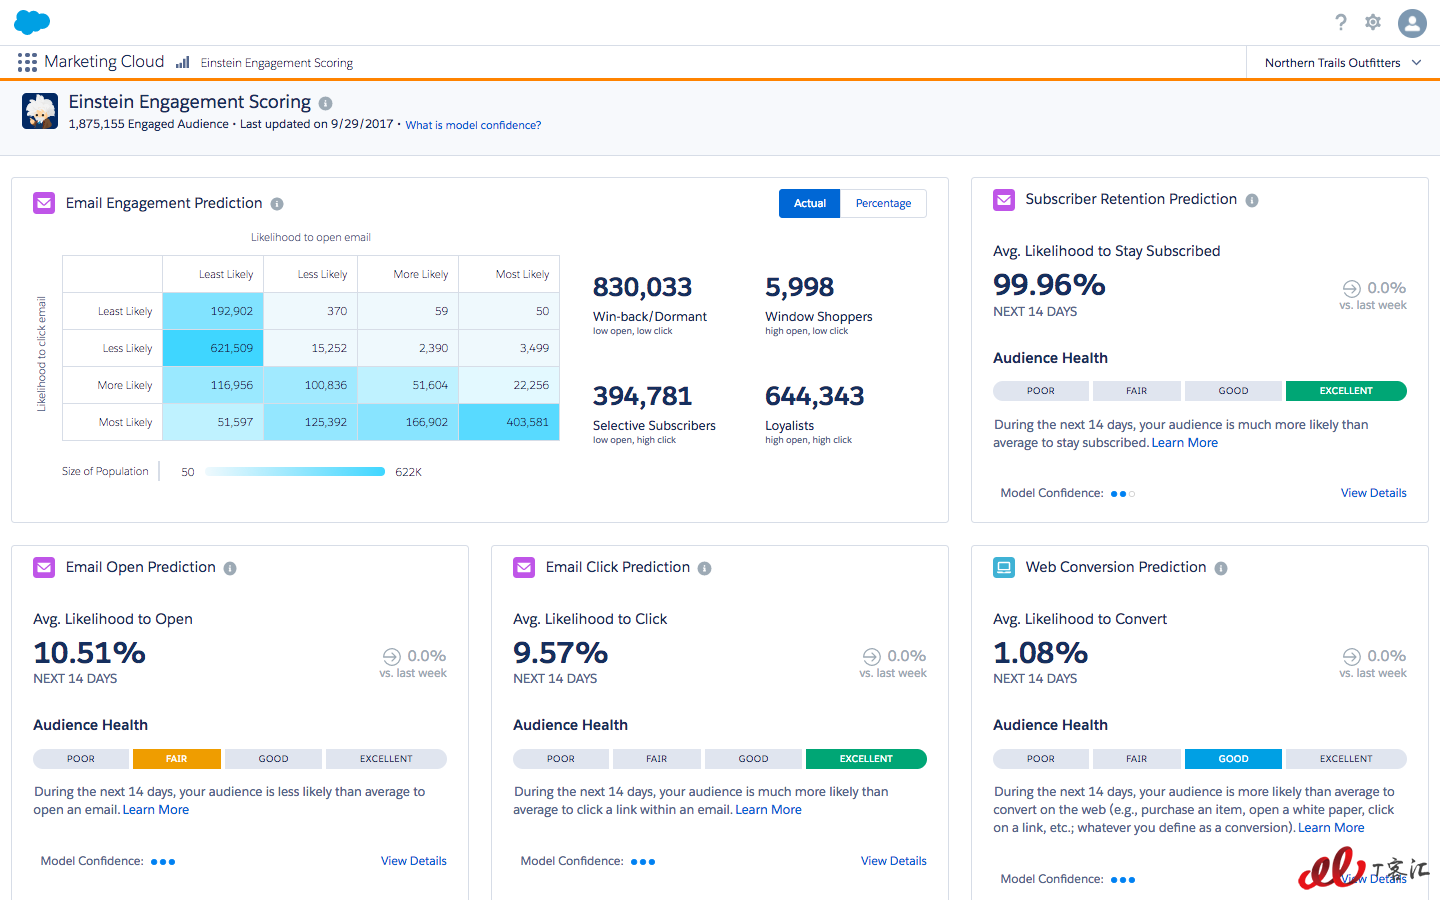
Task: Click EXCELLENT health segment in Subscriber Retention card
Action: coord(1346,391)
